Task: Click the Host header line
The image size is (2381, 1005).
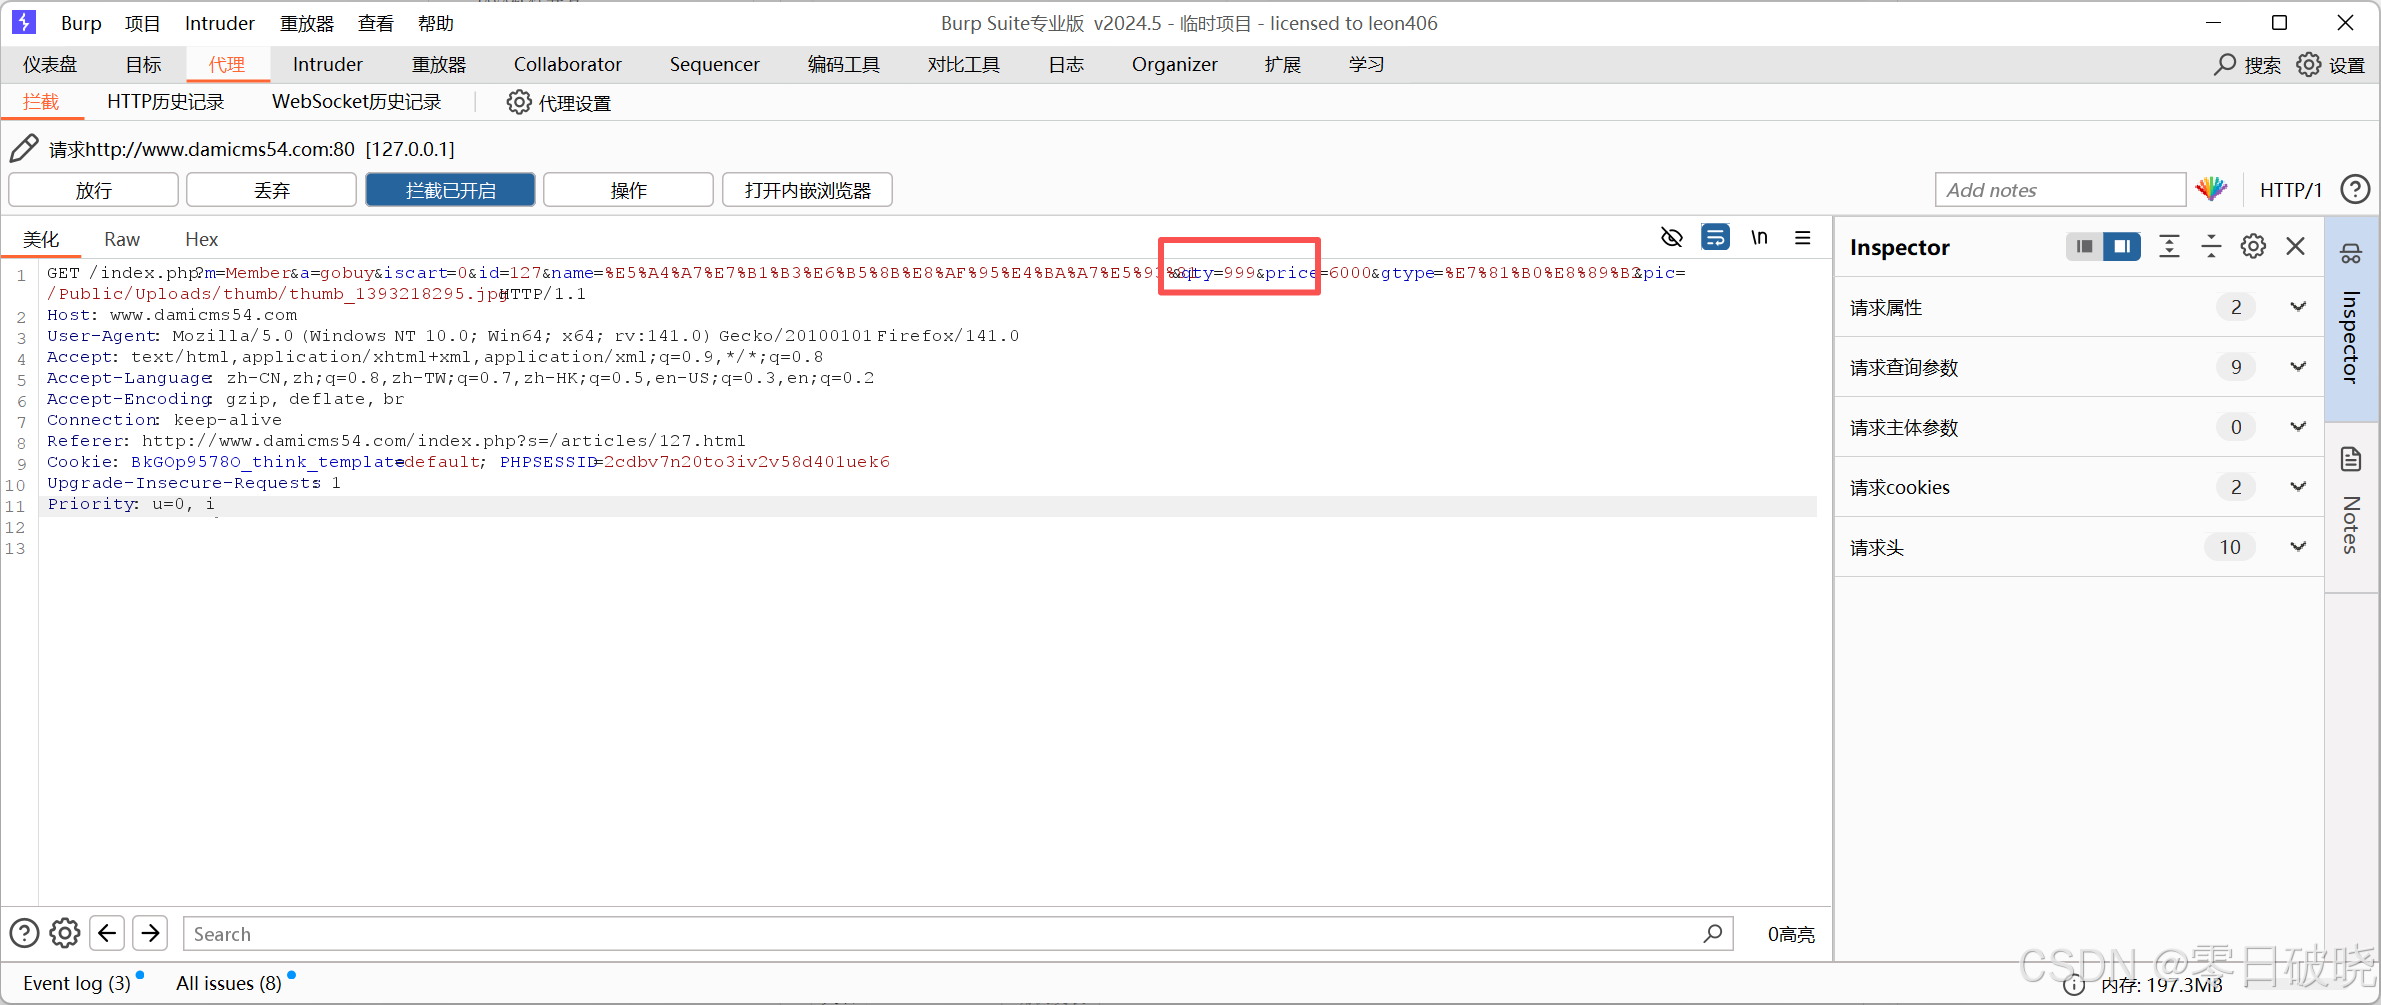Action: click(172, 315)
